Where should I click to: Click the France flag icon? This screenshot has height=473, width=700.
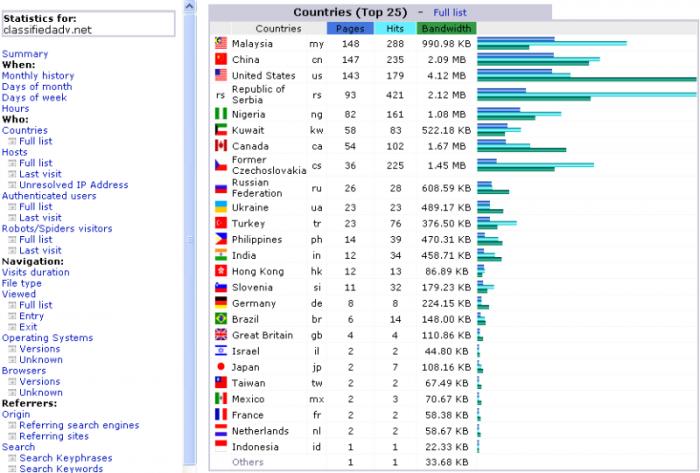tap(221, 415)
